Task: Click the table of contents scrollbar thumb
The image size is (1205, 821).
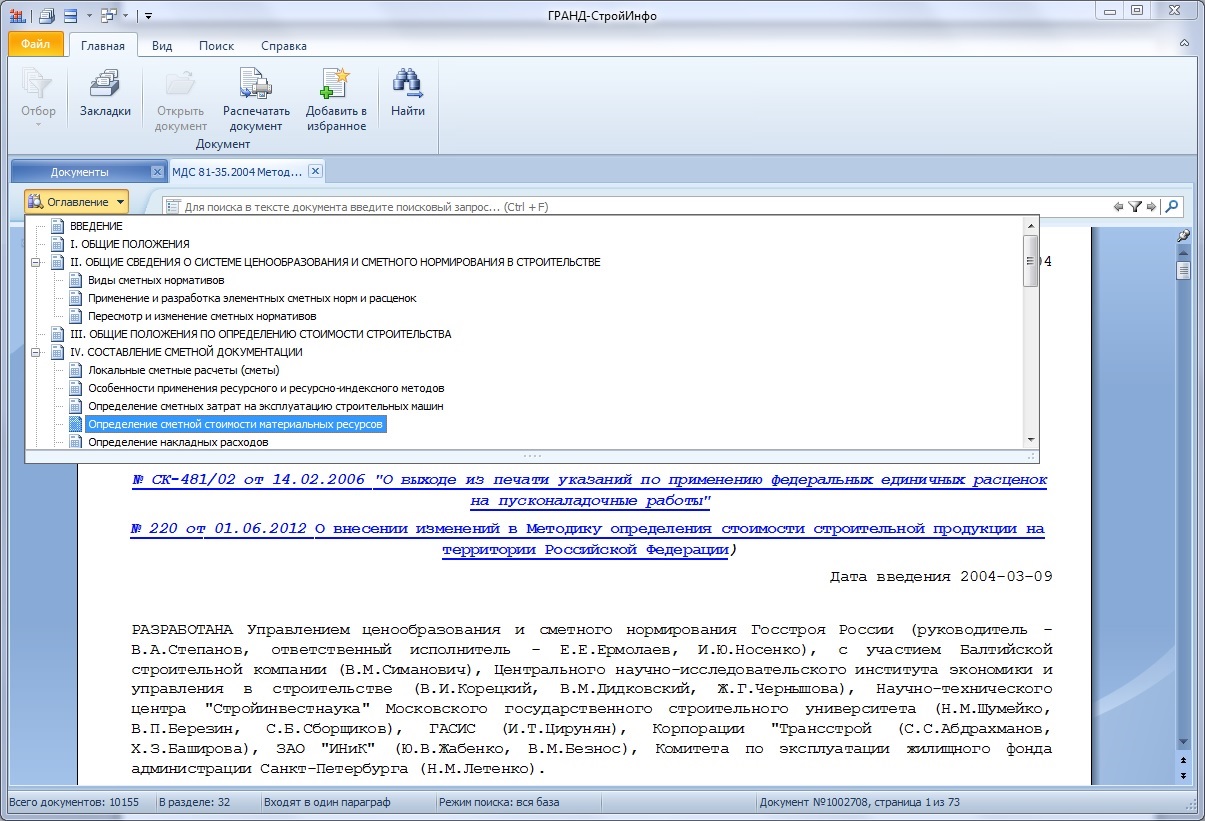Action: 1030,260
